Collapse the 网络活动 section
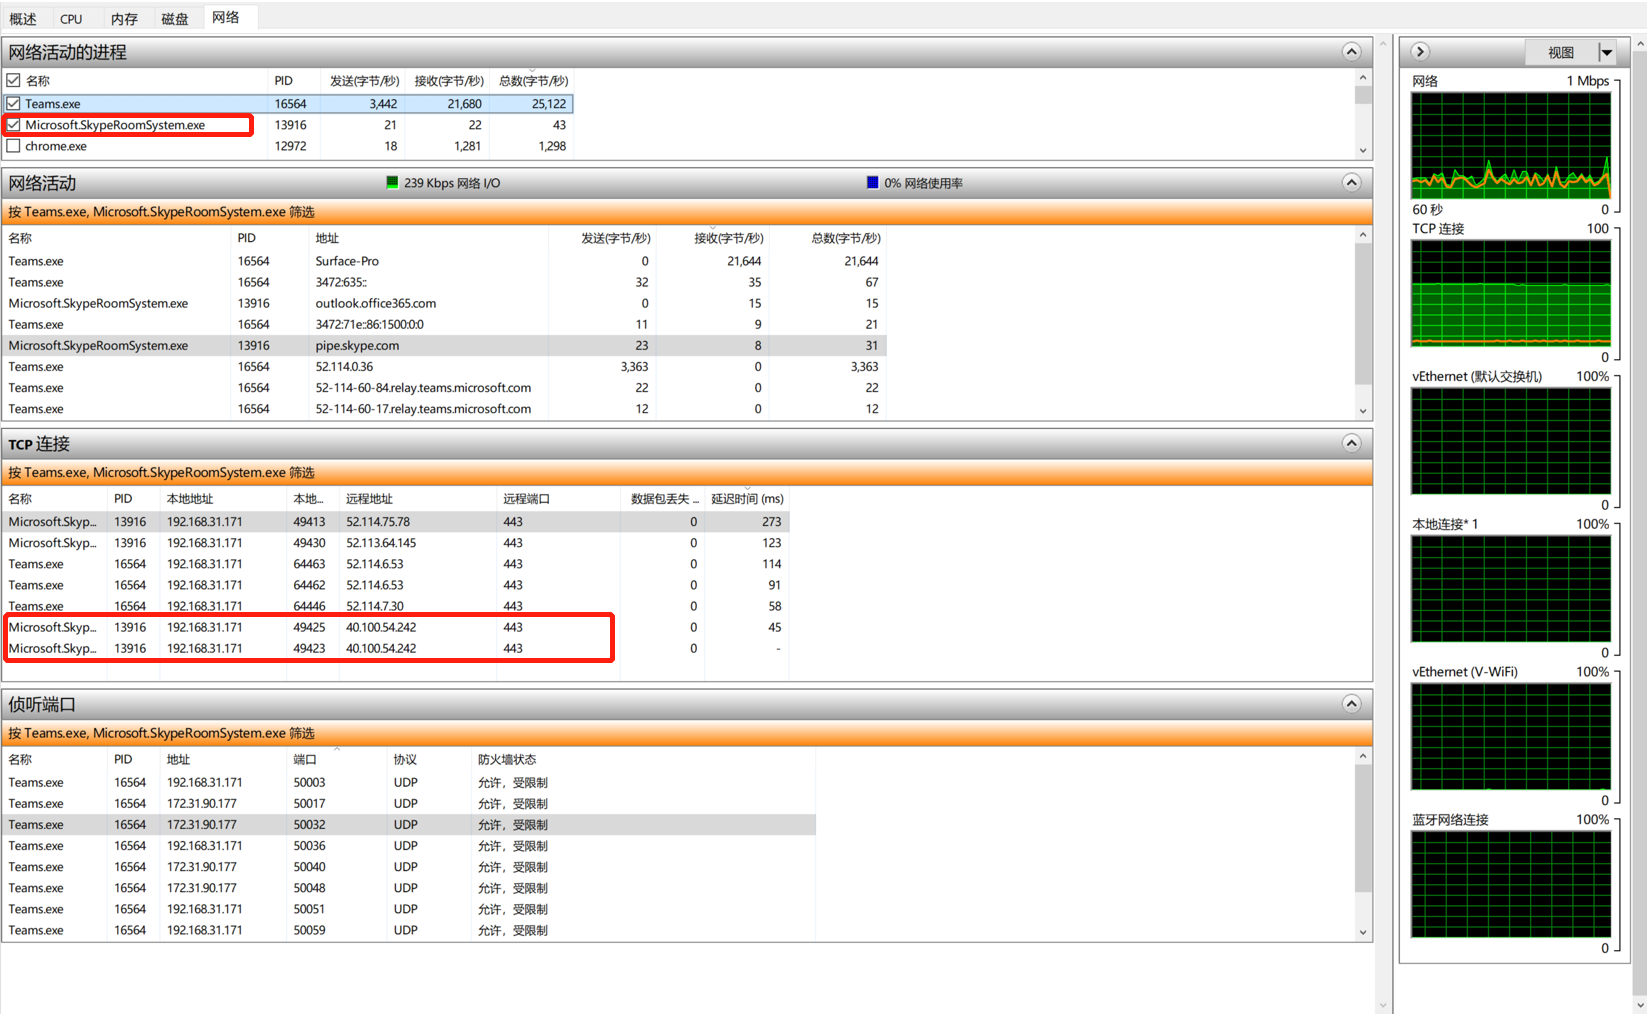 click(1351, 182)
